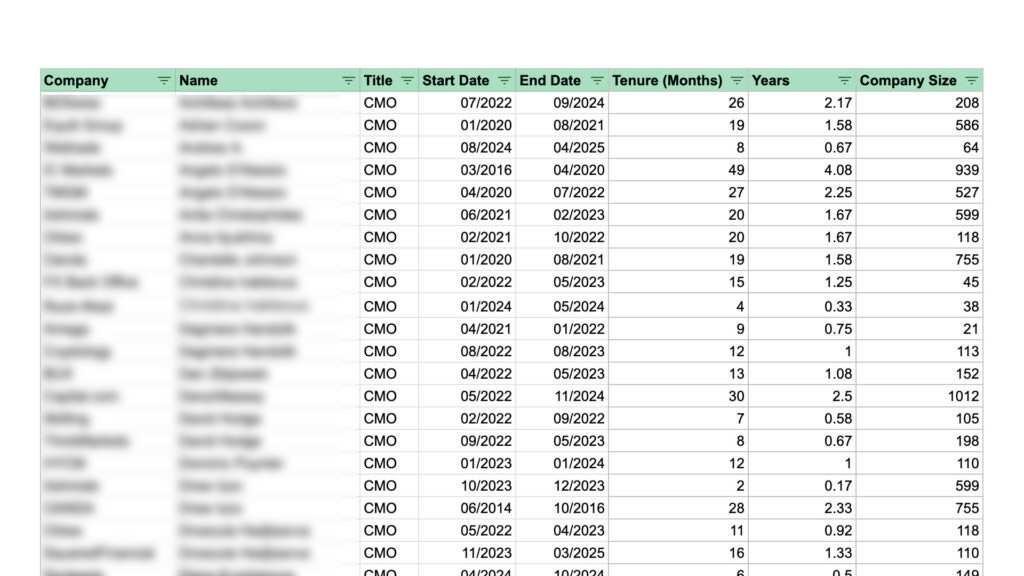Select the Name header cell

click(x=267, y=80)
